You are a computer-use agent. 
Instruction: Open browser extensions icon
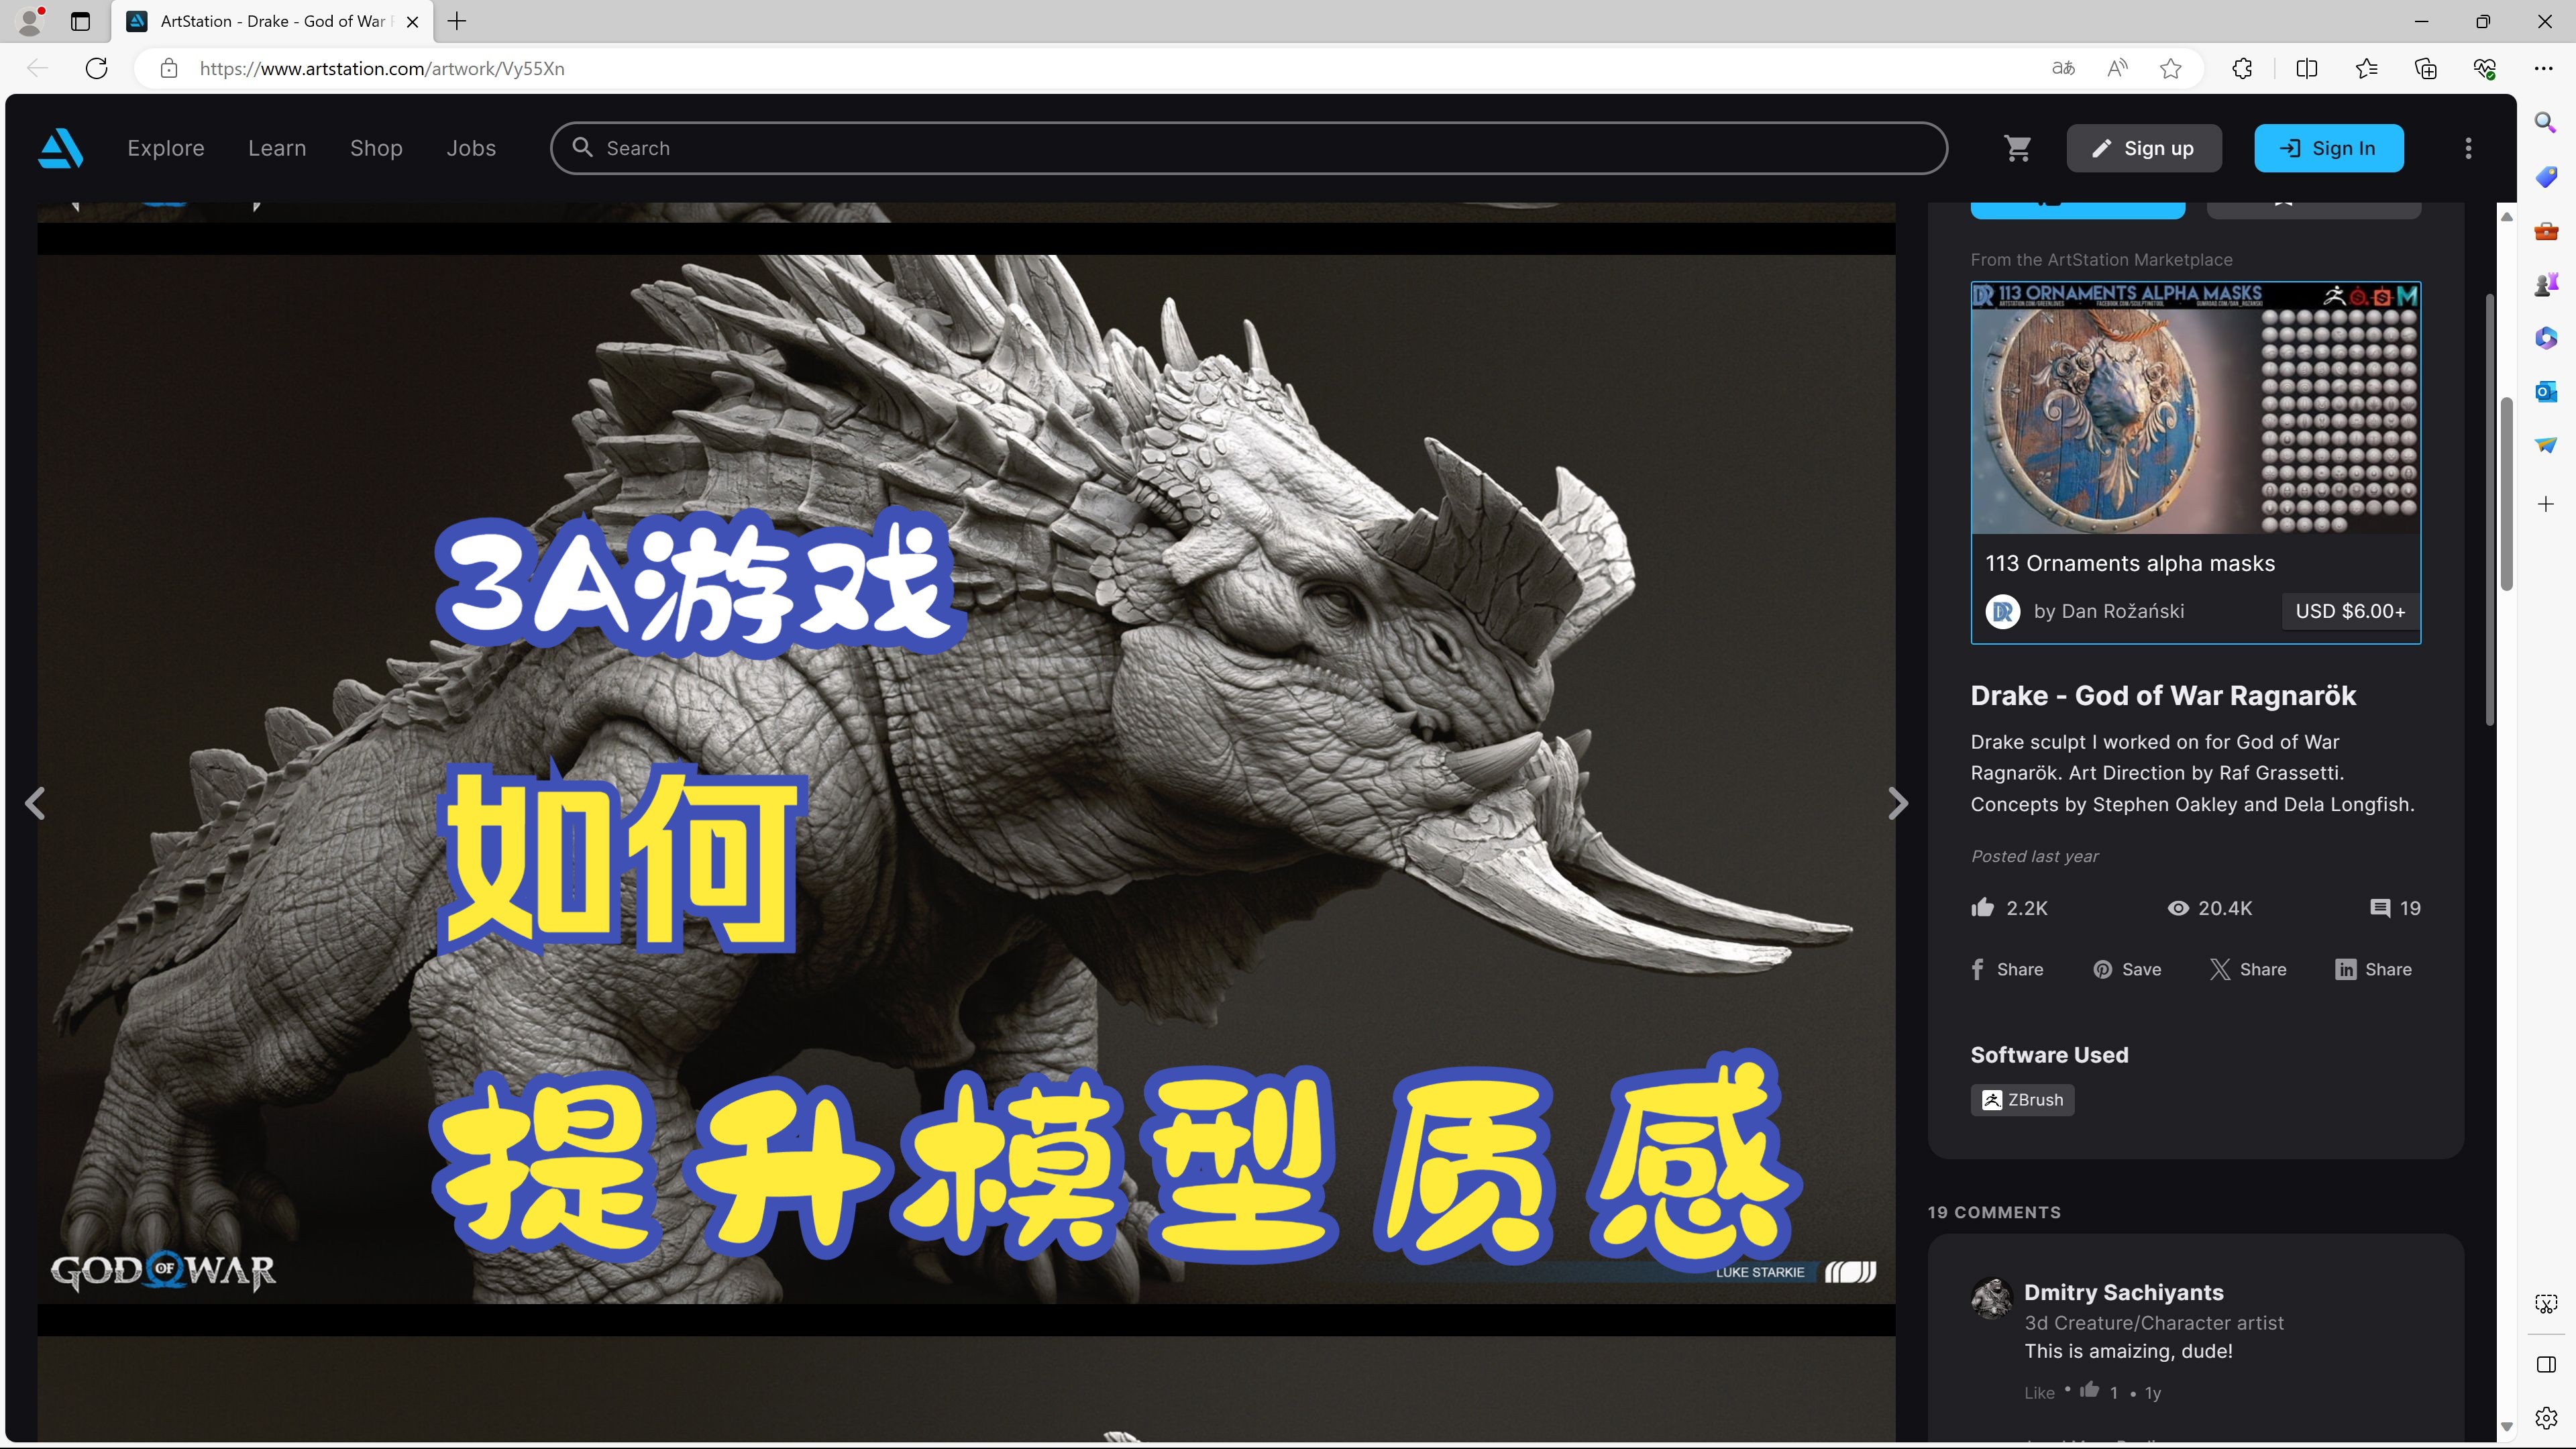pos(2242,68)
